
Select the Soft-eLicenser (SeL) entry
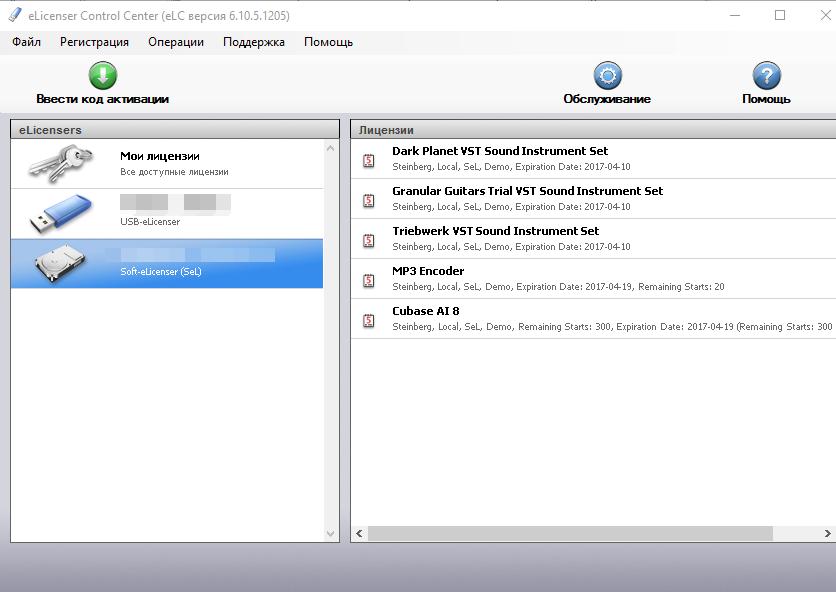click(167, 263)
